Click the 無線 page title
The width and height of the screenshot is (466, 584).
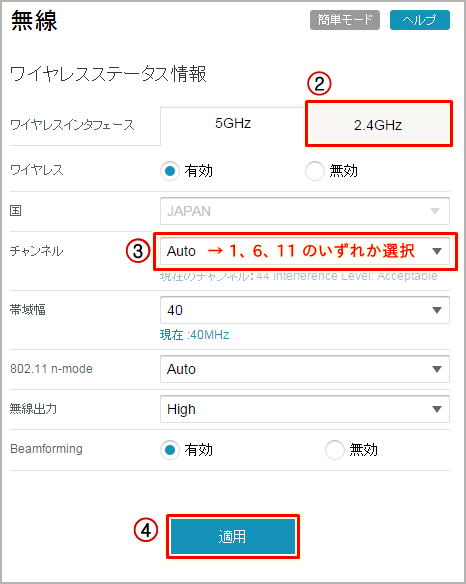34,21
